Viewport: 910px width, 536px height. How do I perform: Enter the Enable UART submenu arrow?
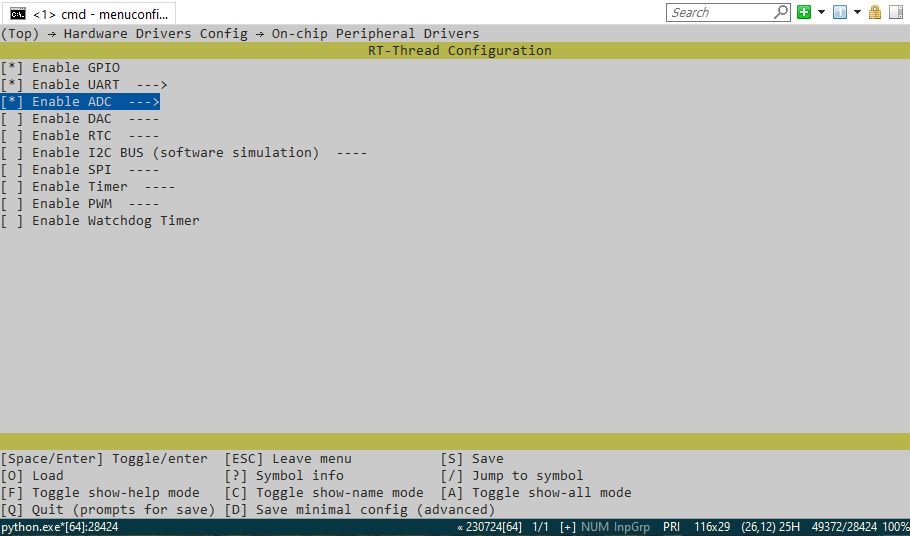(x=151, y=85)
